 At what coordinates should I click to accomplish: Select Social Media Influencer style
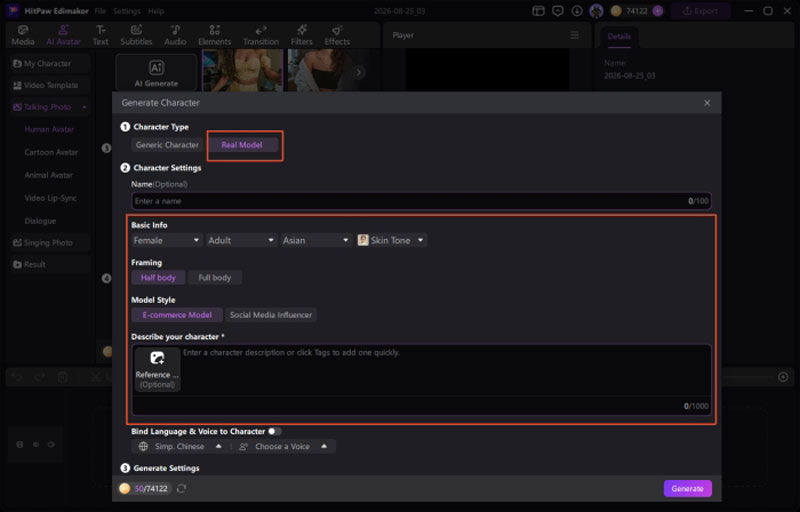click(x=270, y=315)
